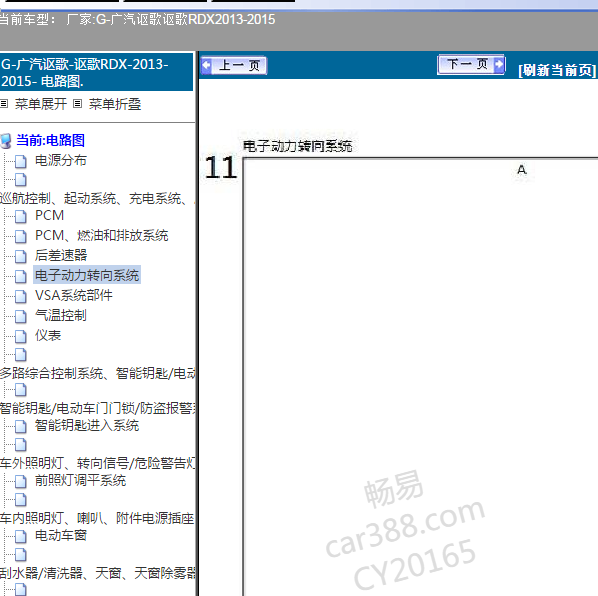Viewport: 598px width, 596px height.
Task: Open the PCM tree item
Action: point(49,215)
